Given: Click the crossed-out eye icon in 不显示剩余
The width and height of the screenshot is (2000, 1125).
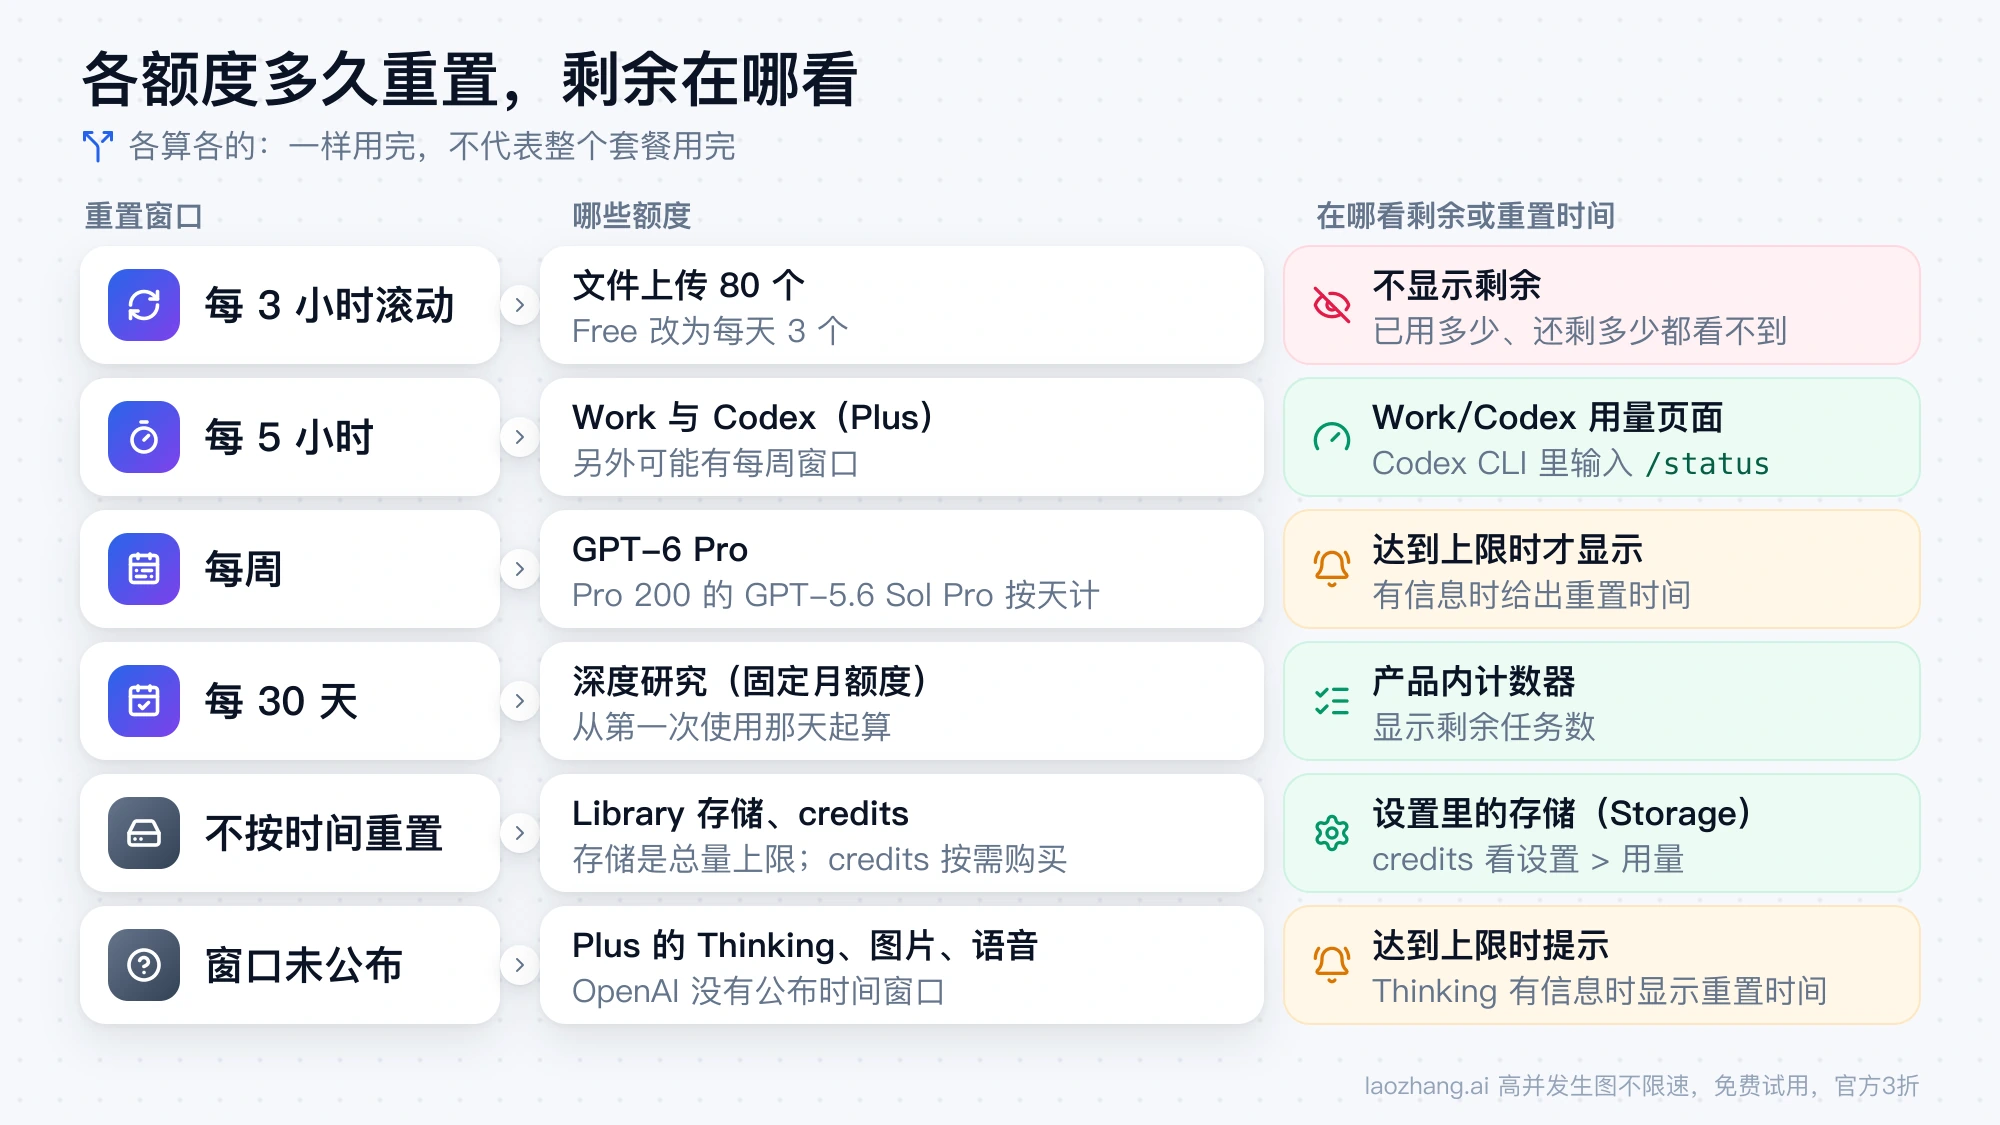Looking at the screenshot, I should [1332, 305].
